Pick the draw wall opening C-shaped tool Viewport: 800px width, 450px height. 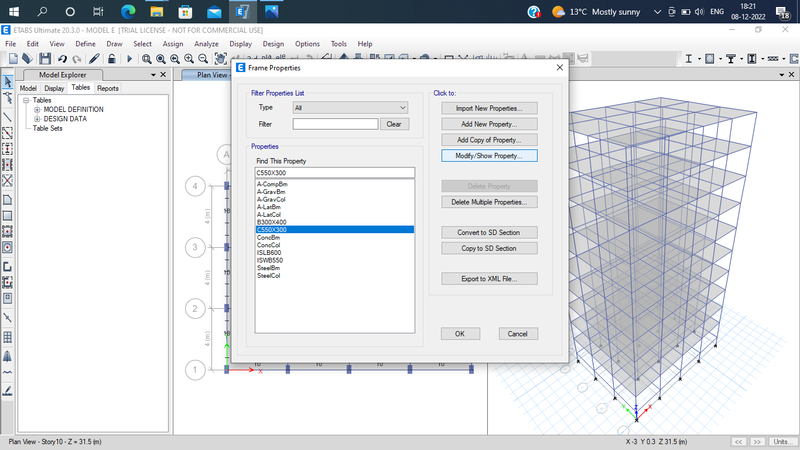point(8,266)
